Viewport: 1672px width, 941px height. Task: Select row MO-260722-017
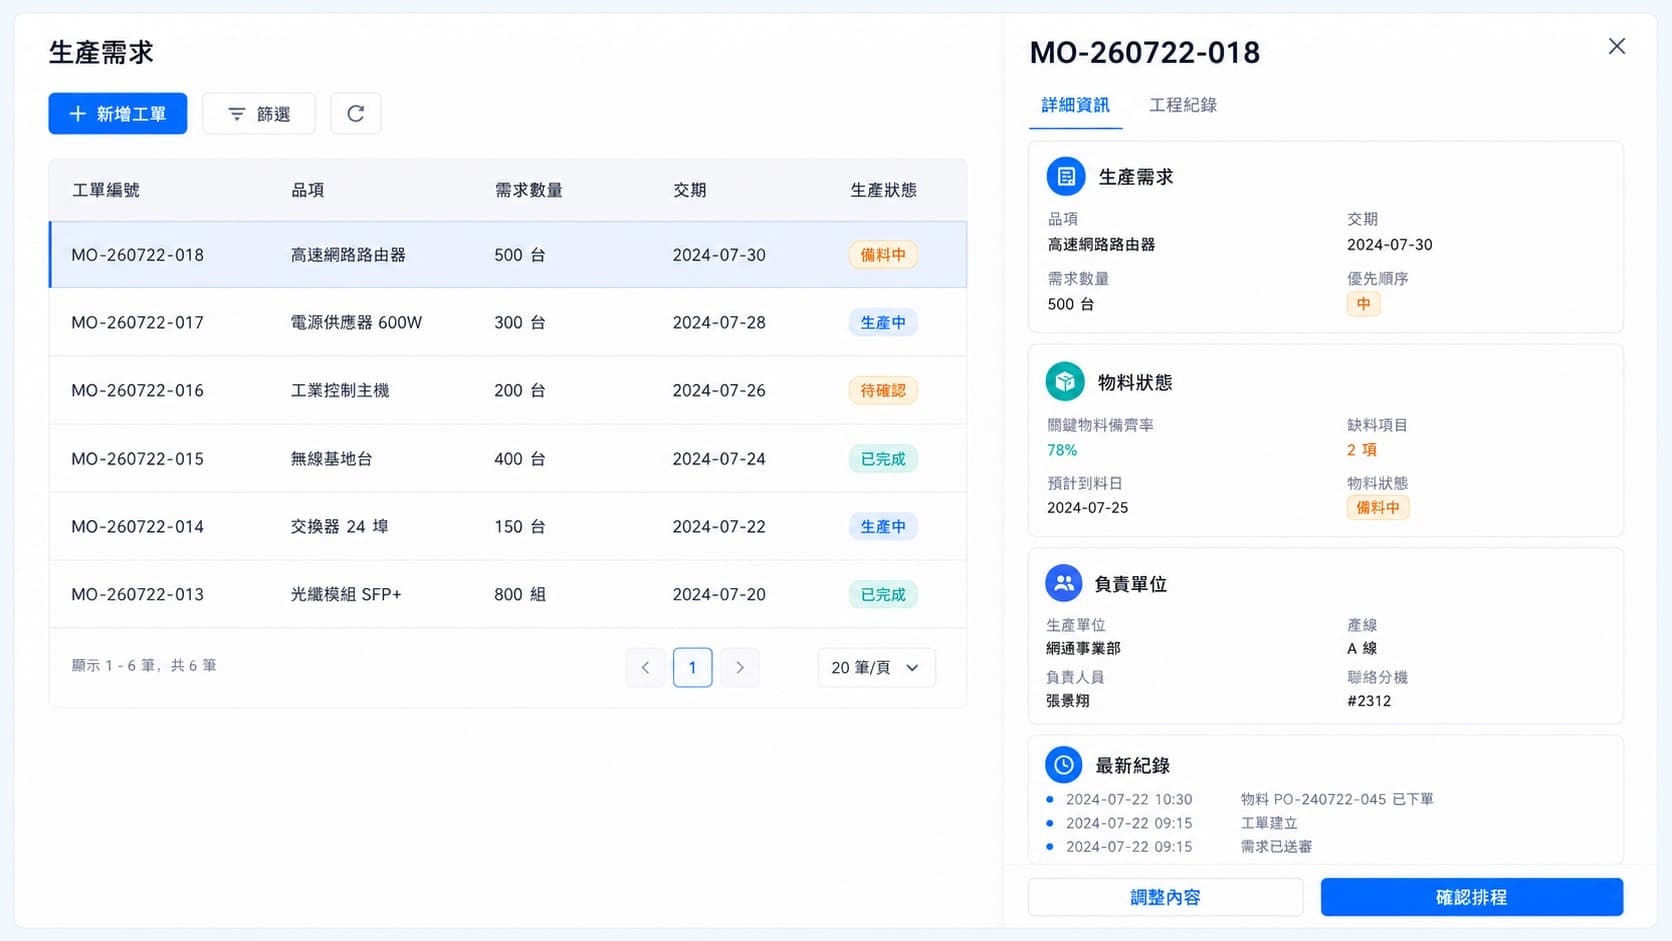pos(508,323)
